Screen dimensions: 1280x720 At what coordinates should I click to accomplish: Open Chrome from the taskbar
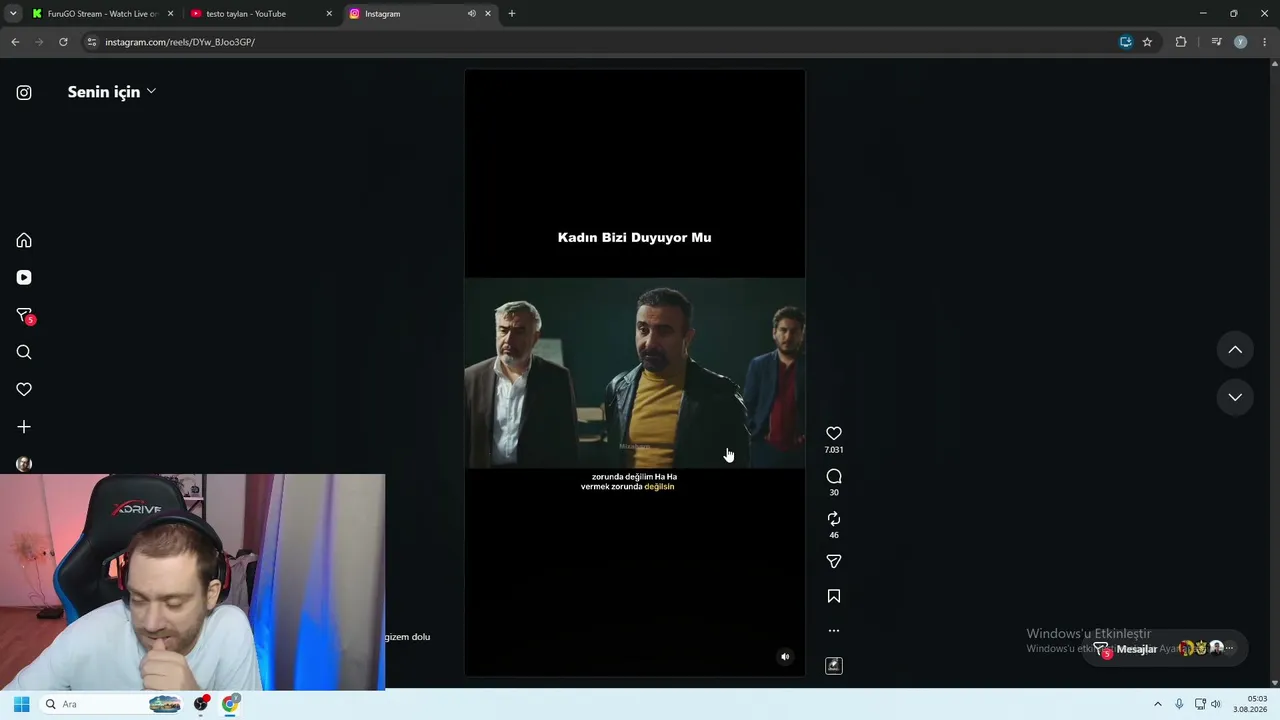click(x=230, y=704)
